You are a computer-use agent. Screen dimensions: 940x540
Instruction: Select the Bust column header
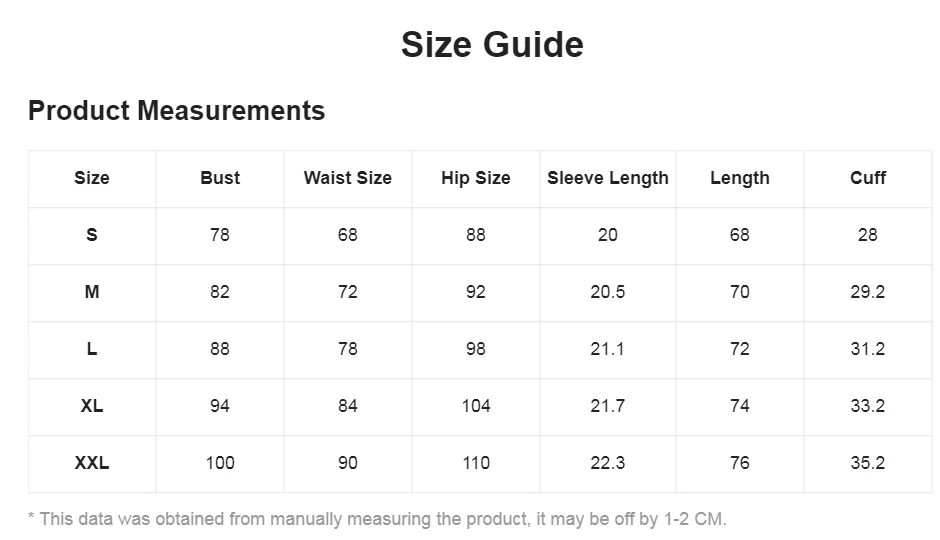[220, 178]
